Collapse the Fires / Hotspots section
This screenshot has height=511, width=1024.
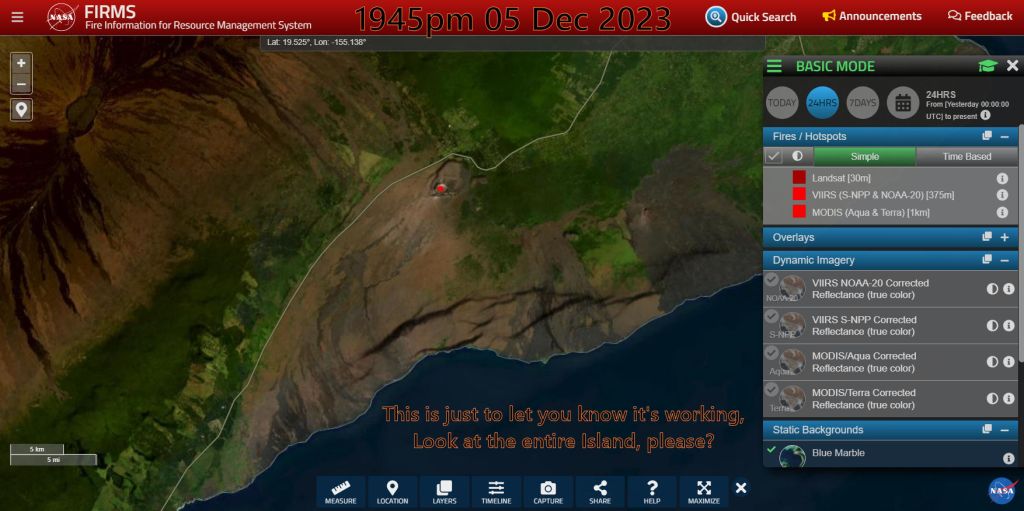1004,136
